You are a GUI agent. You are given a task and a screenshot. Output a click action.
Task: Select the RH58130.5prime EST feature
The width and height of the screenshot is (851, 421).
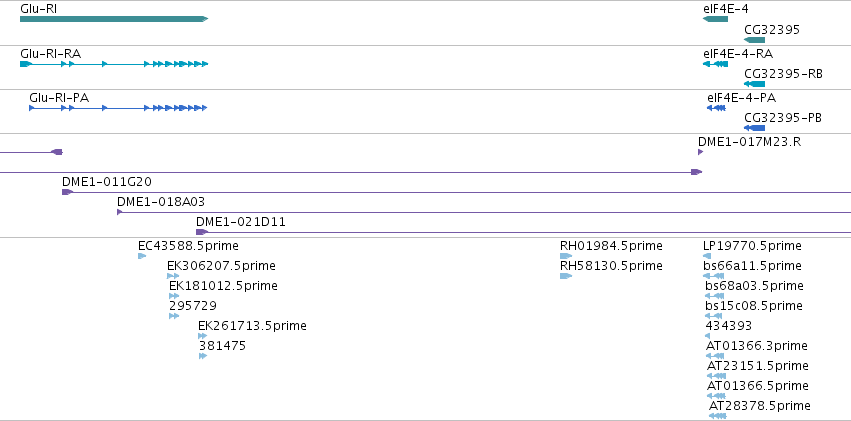566,276
